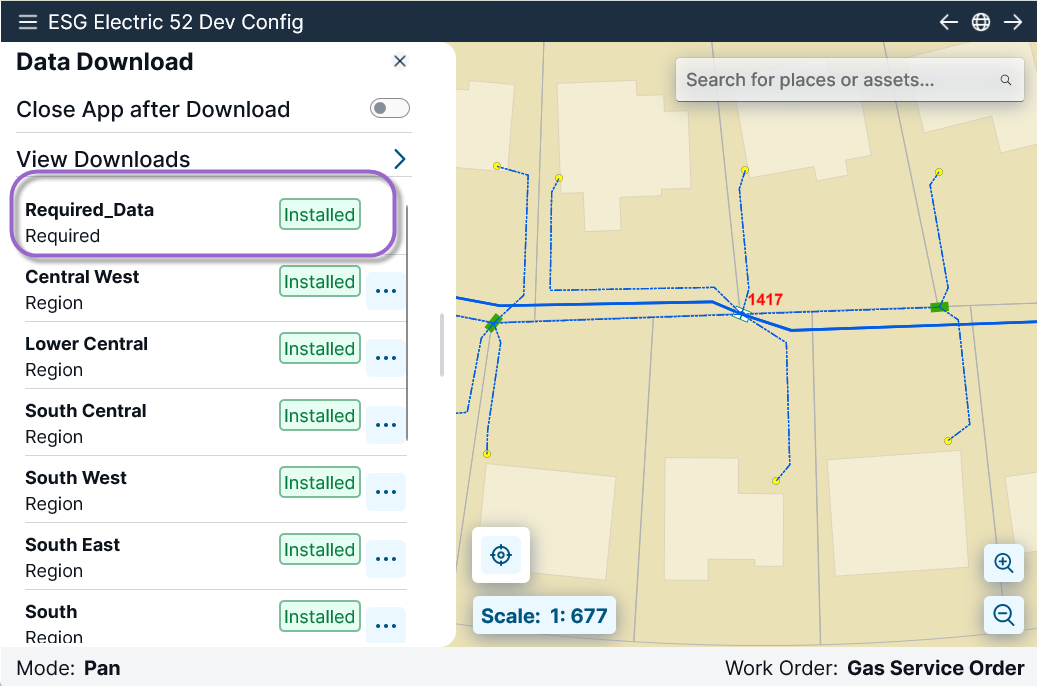Click Gas Service Order work order text
The width and height of the screenshot is (1037, 686).
point(935,668)
